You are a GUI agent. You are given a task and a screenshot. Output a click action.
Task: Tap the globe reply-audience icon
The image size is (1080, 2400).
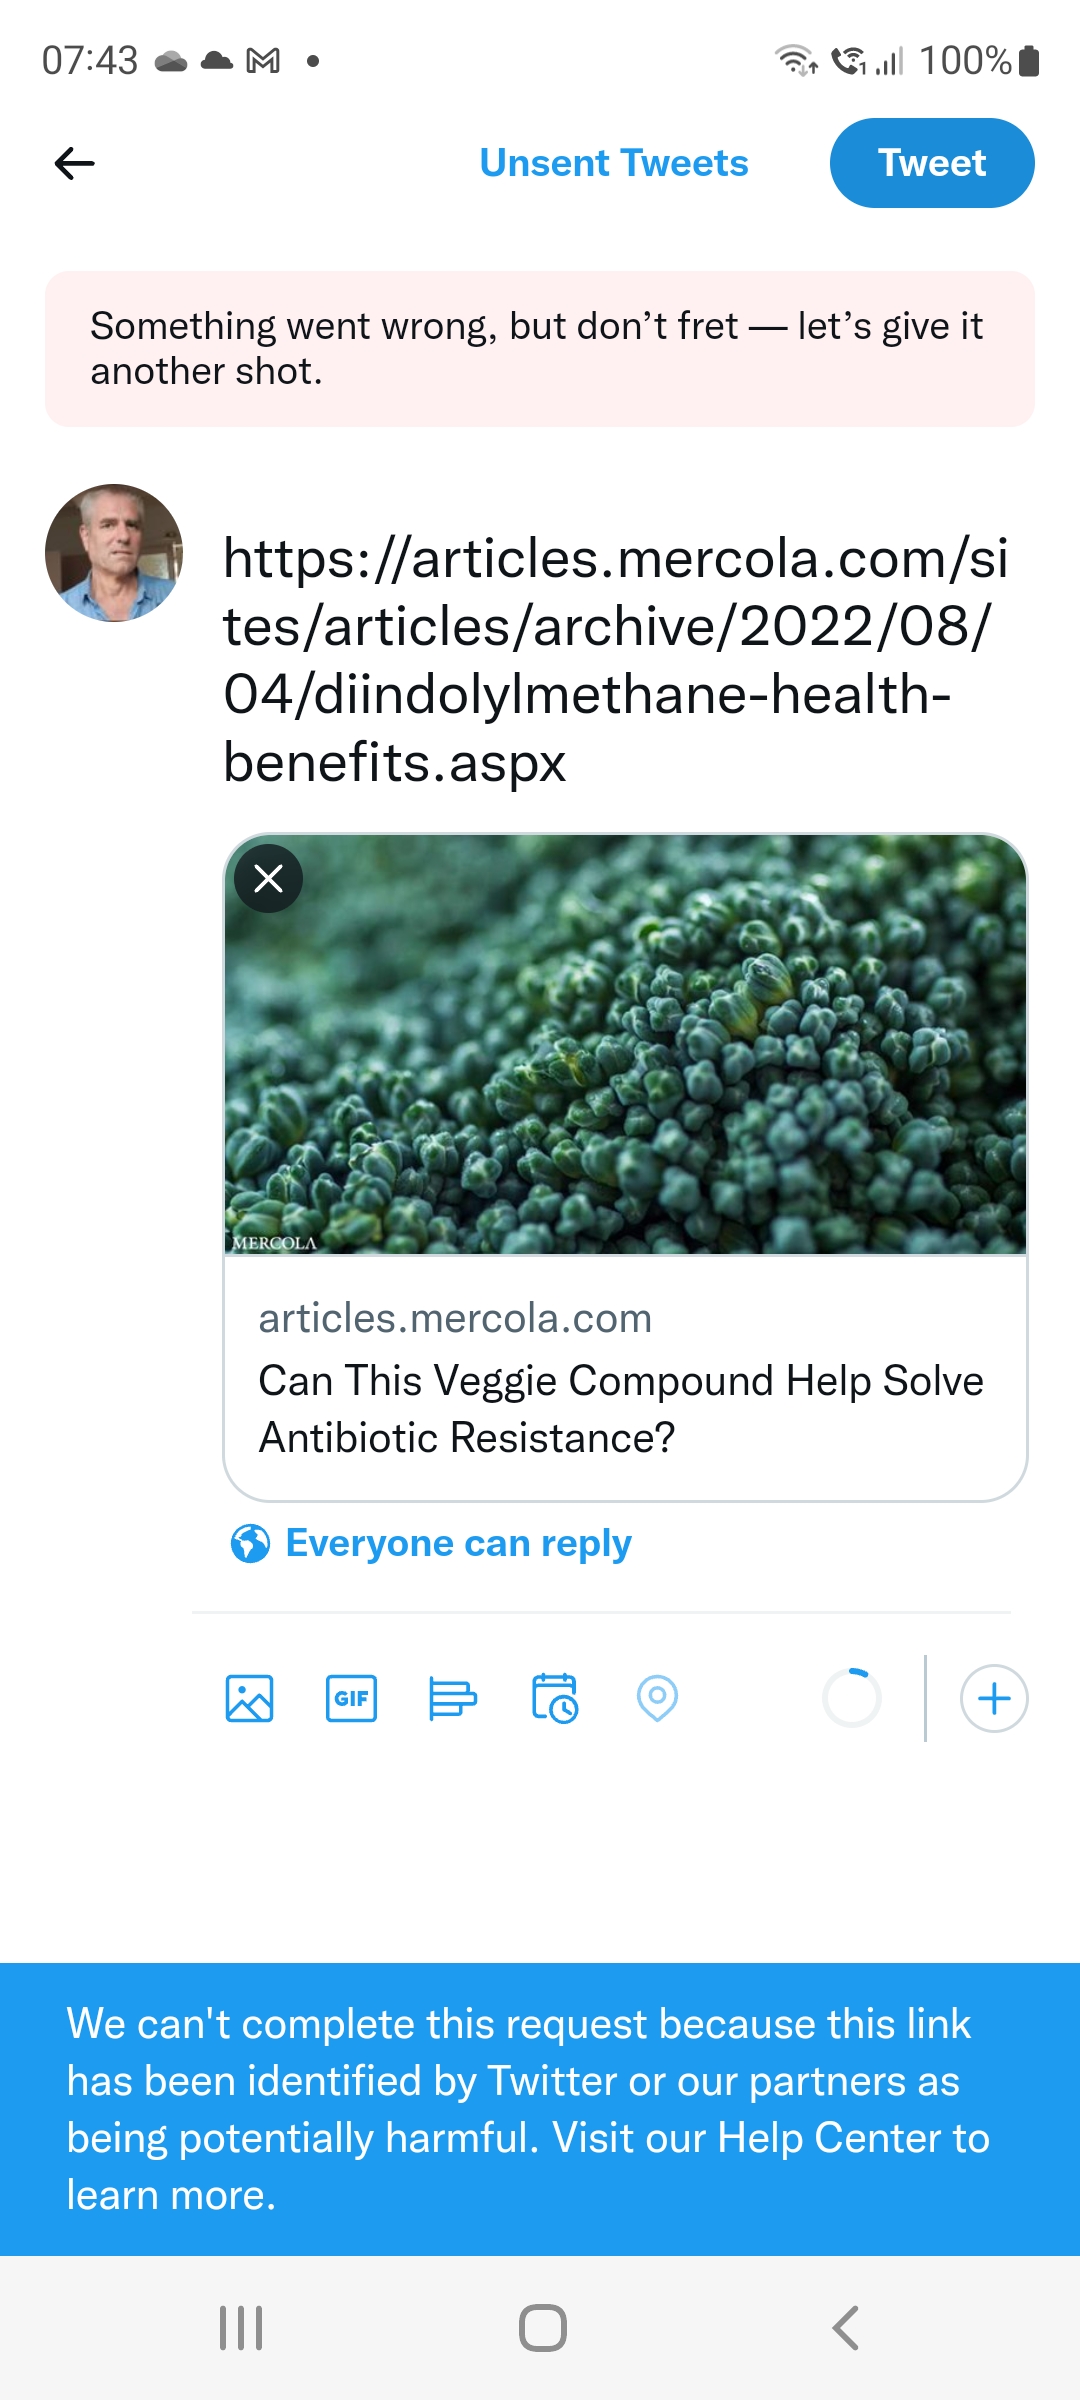pos(250,1544)
